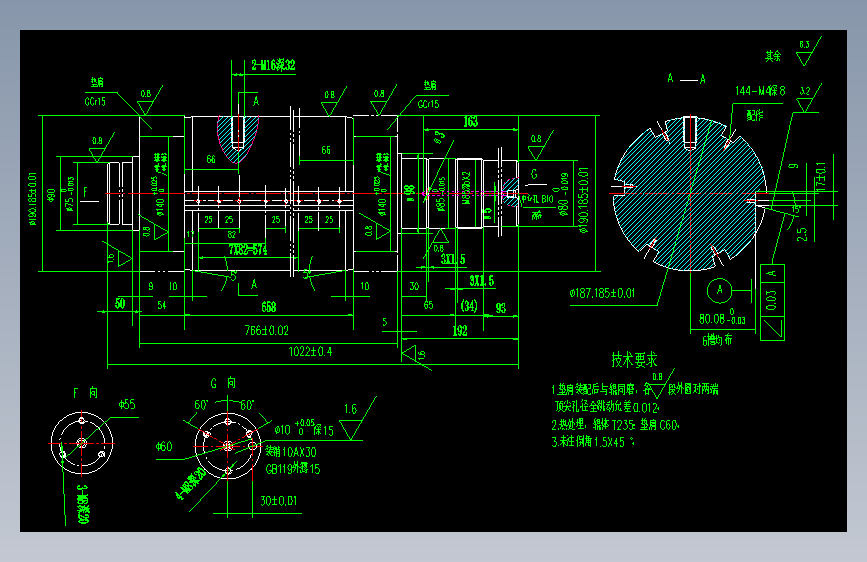Click the '4-M8深20' thread callout

click(191, 482)
